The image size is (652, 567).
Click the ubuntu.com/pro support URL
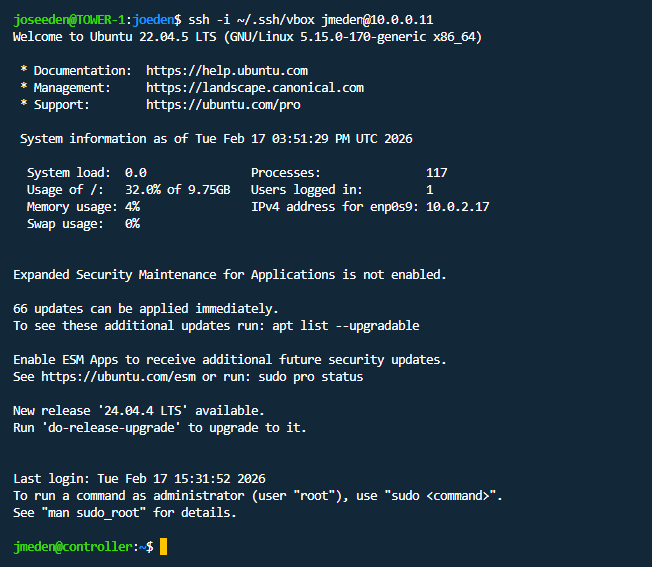coord(223,104)
